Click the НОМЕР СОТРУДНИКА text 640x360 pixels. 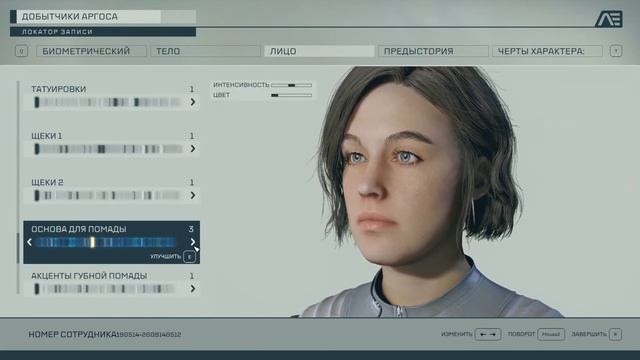click(72, 334)
